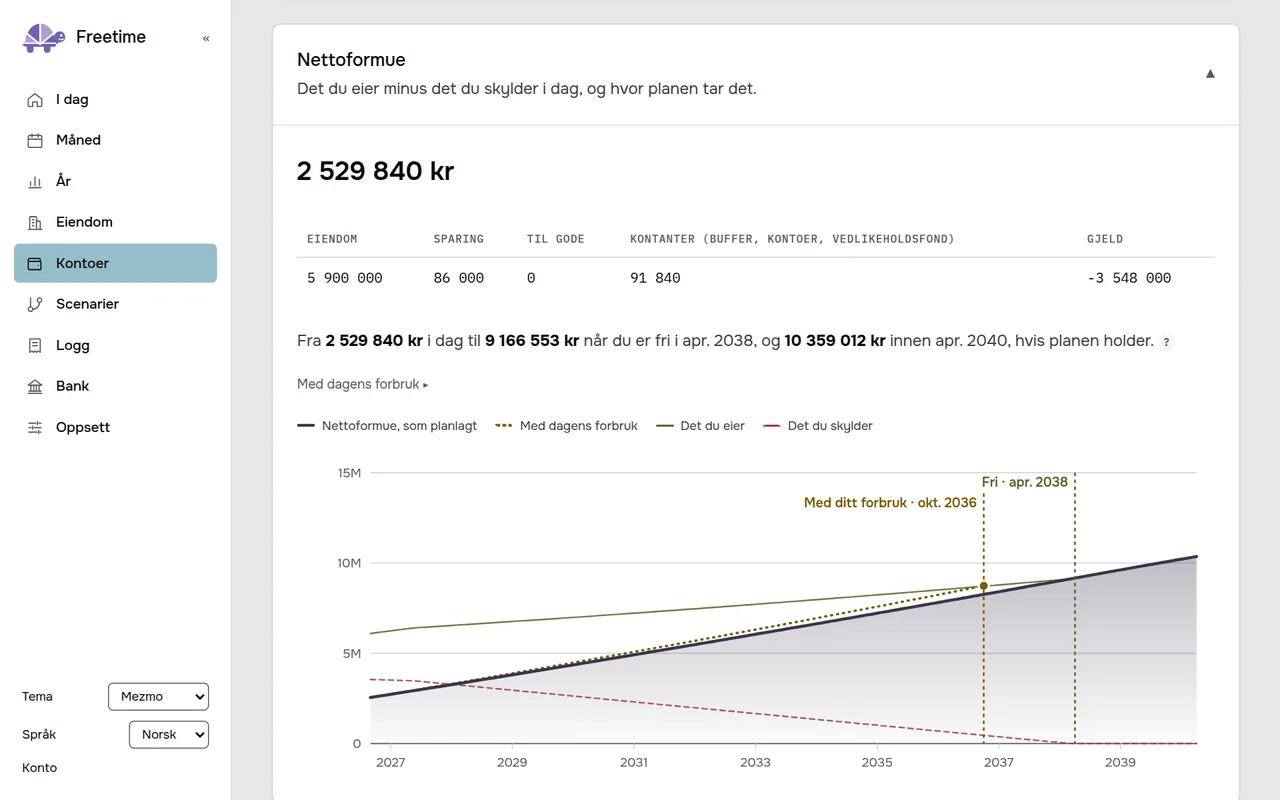The width and height of the screenshot is (1280, 800).
Task: Click the Nettoformue panel heading
Action: click(x=351, y=60)
